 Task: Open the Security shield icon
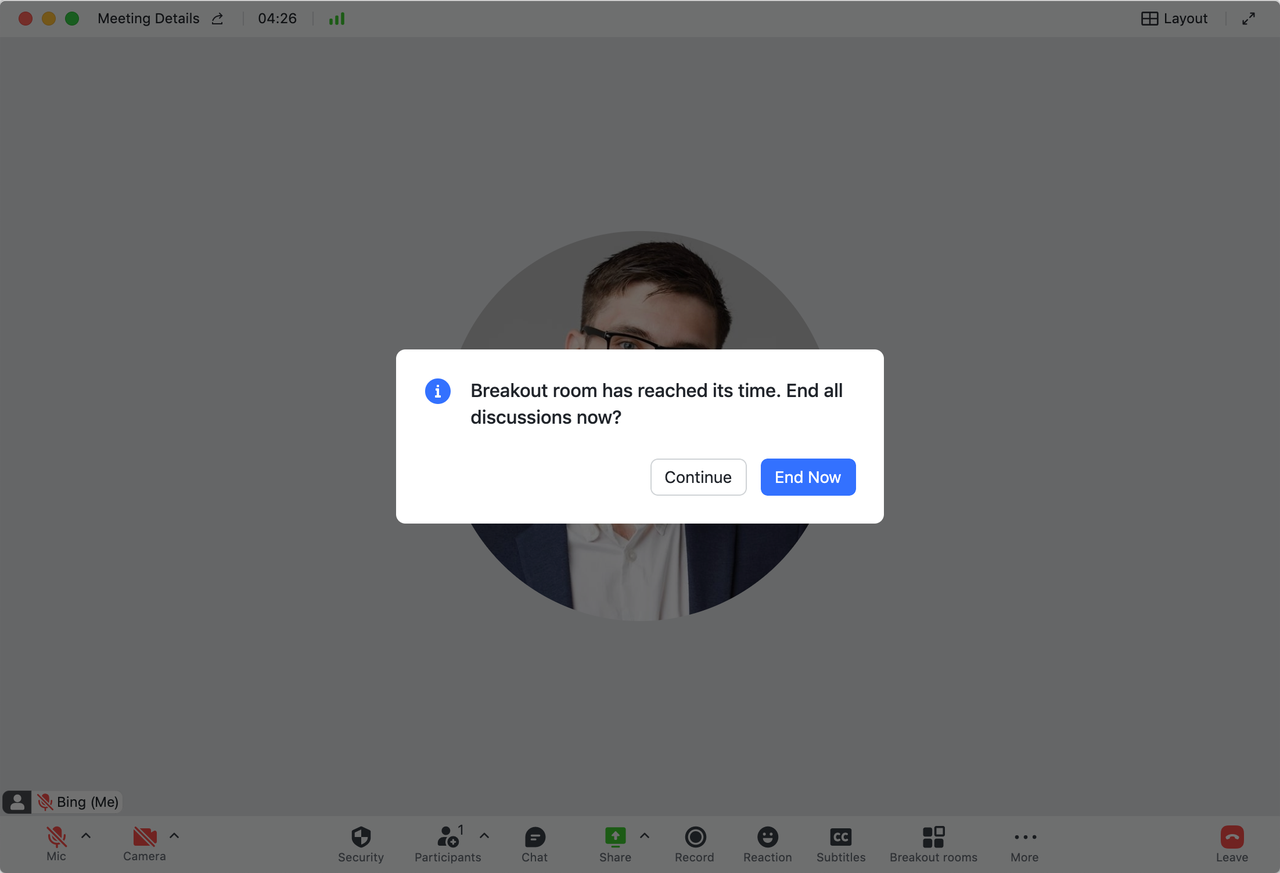pos(361,837)
